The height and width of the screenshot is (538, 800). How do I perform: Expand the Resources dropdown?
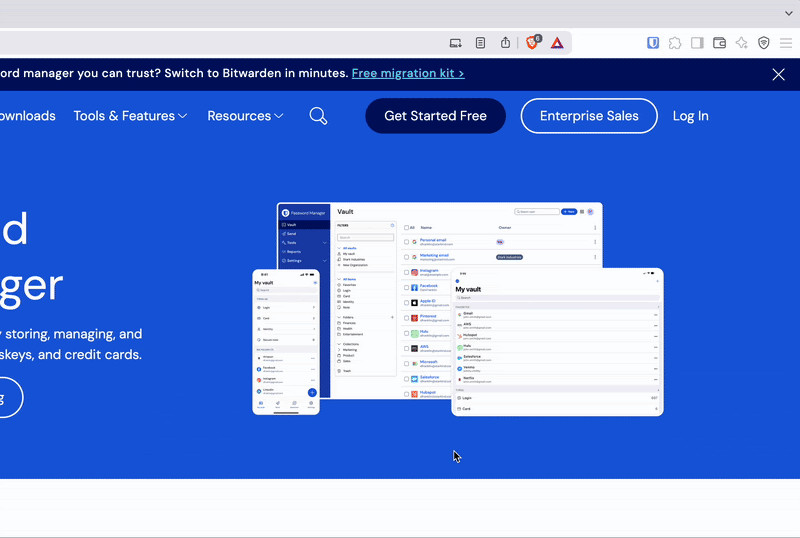pyautogui.click(x=245, y=116)
